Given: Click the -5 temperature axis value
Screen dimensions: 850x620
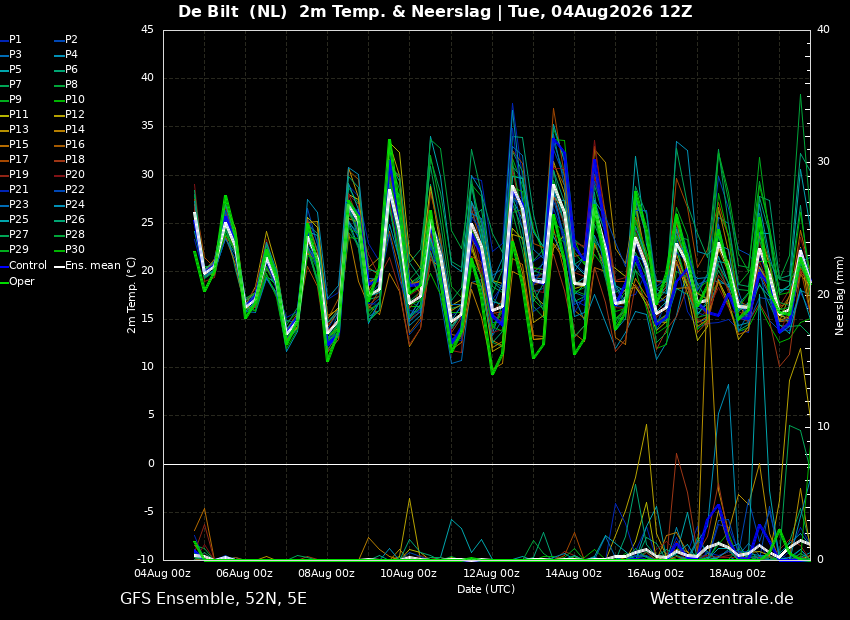Looking at the screenshot, I should (x=149, y=512).
